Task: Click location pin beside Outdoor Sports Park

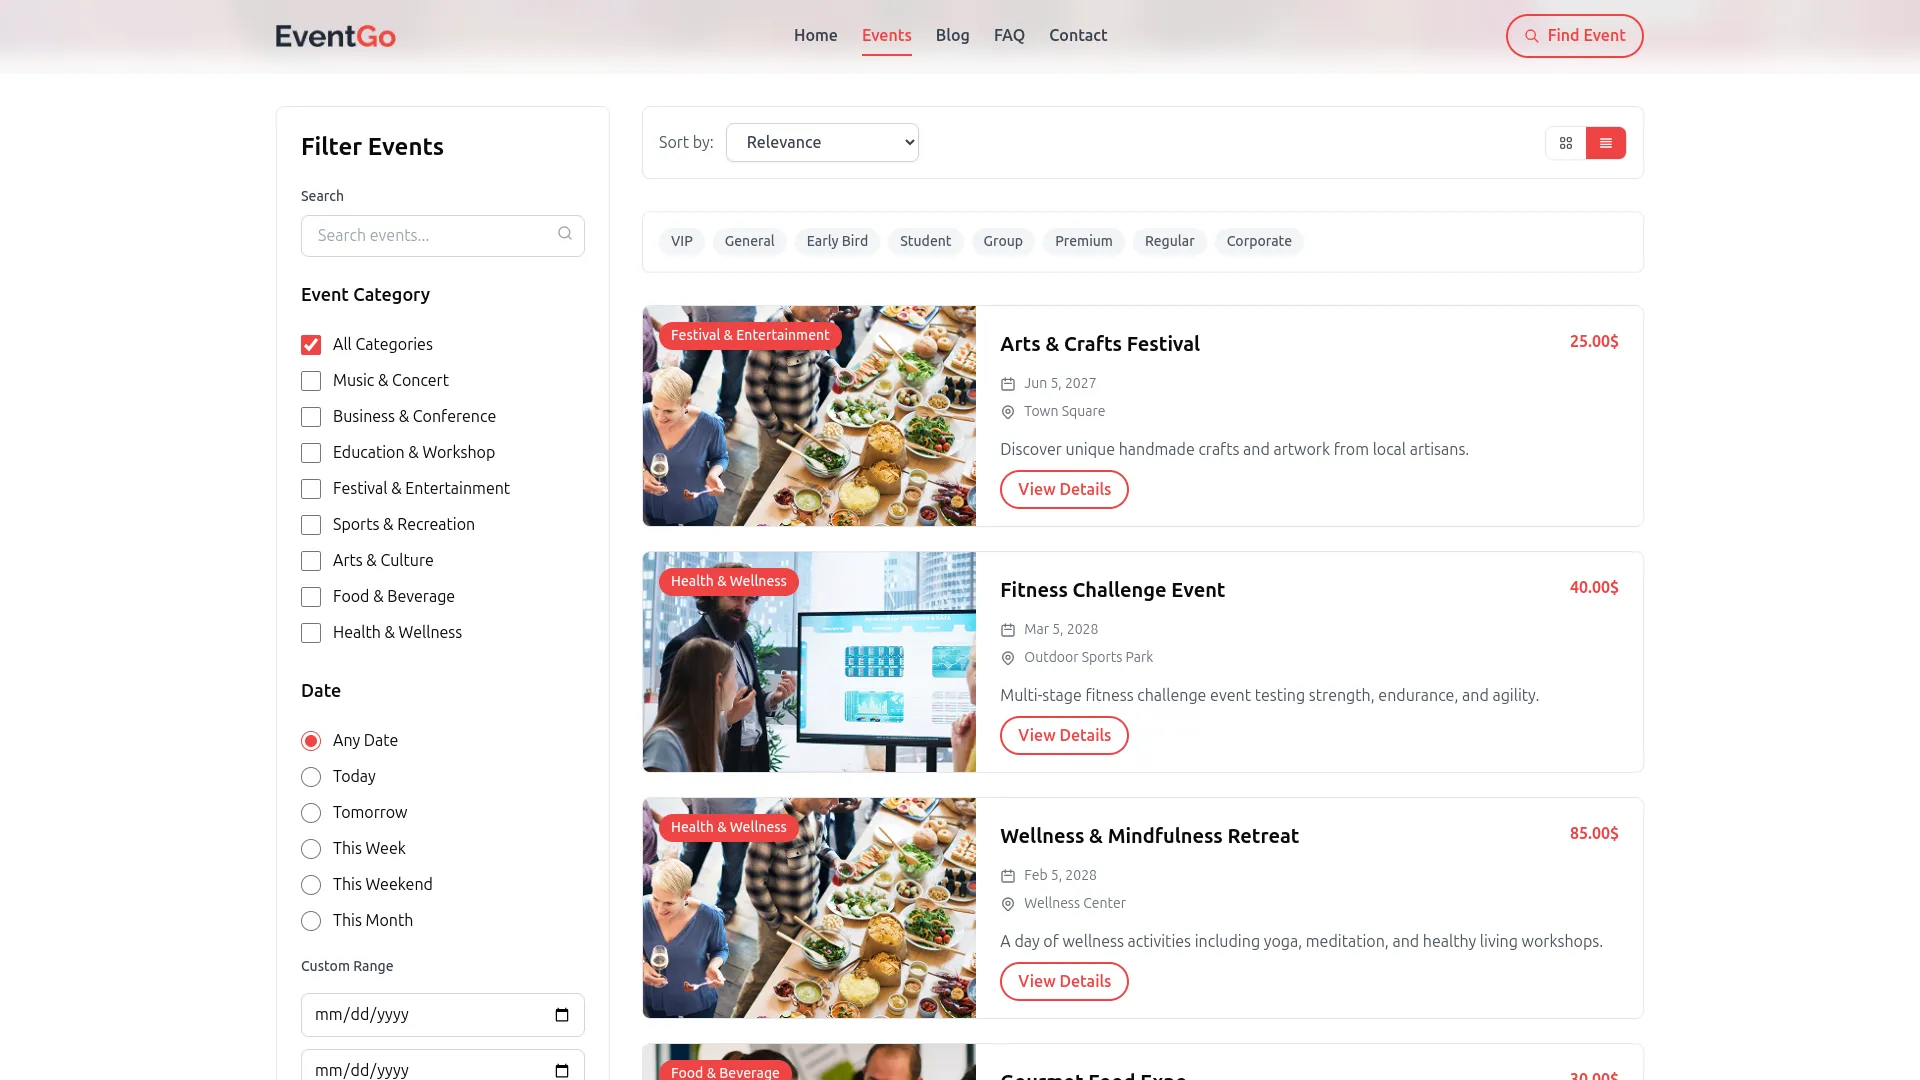Action: (1008, 658)
